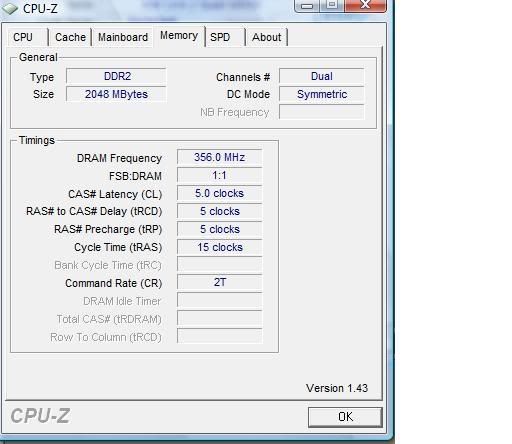
Task: Open the SPD tab
Action: [225, 37]
